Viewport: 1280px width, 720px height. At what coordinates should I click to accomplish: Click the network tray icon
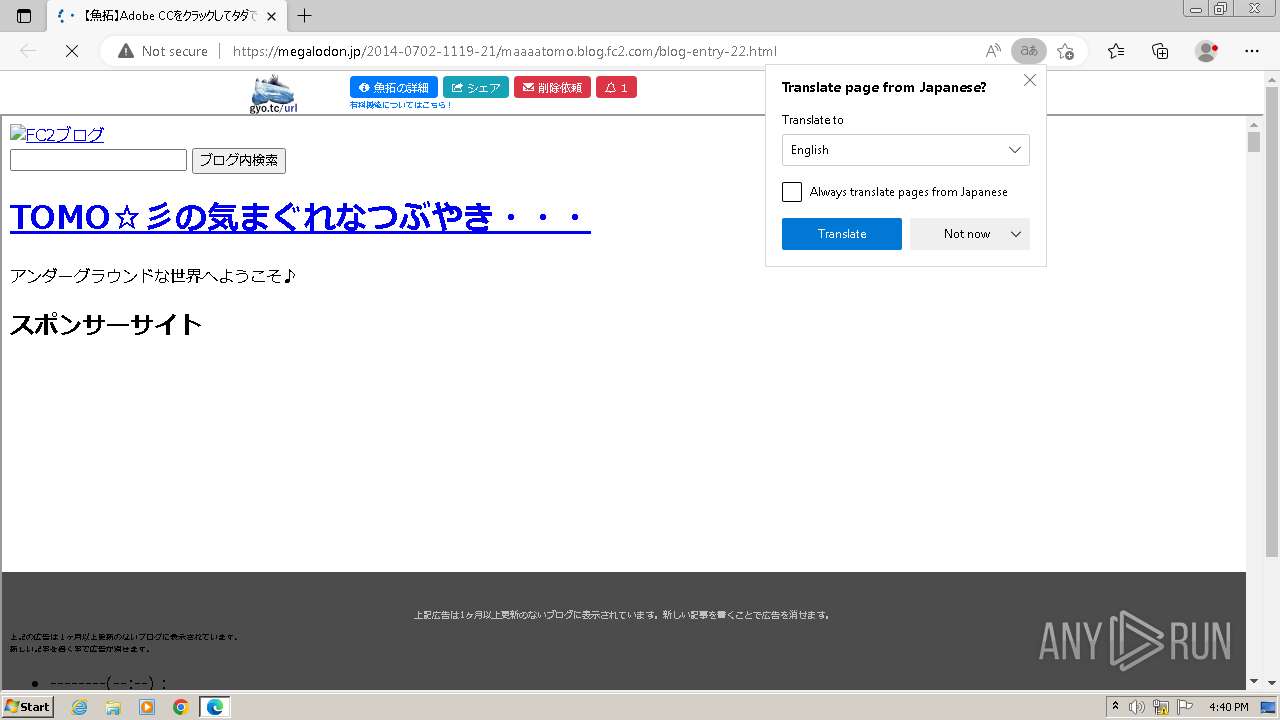[x=1161, y=707]
